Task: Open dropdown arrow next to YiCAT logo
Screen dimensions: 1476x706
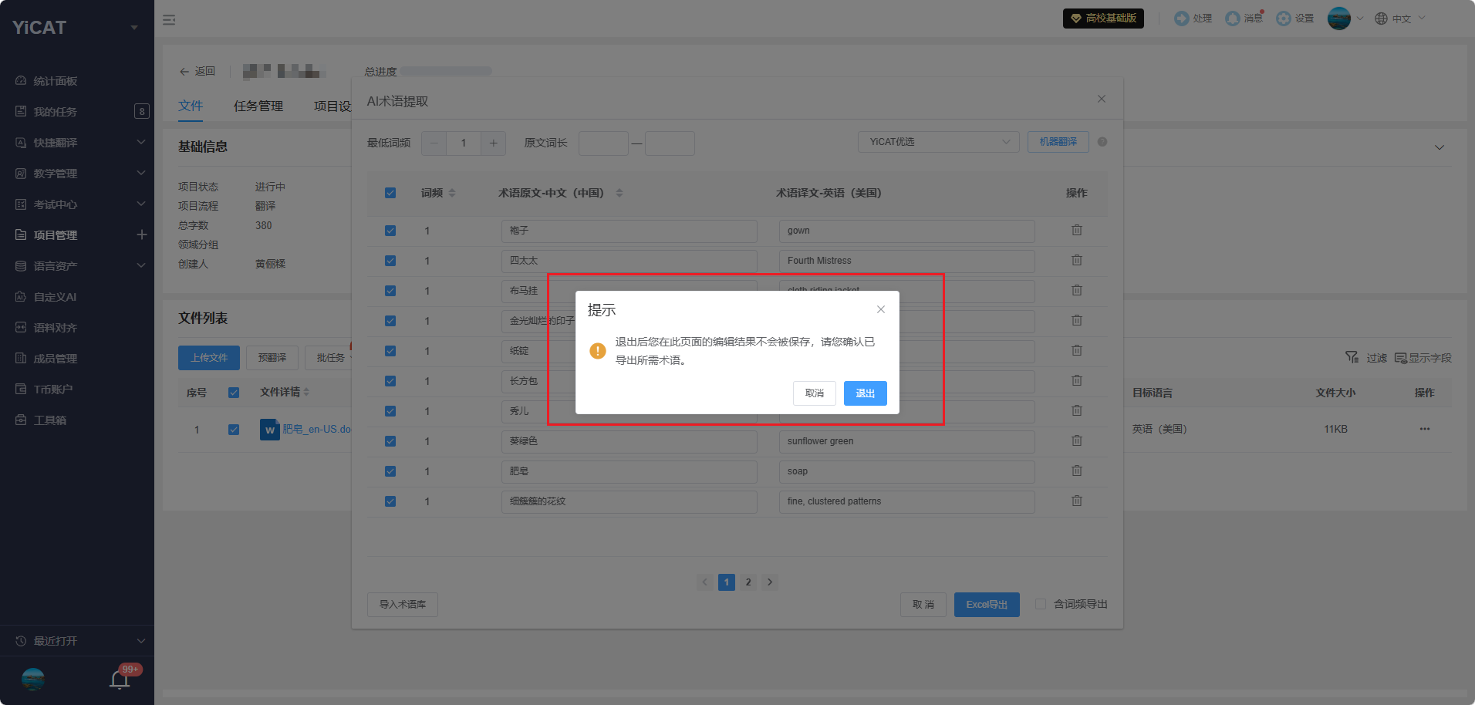Action: [134, 27]
